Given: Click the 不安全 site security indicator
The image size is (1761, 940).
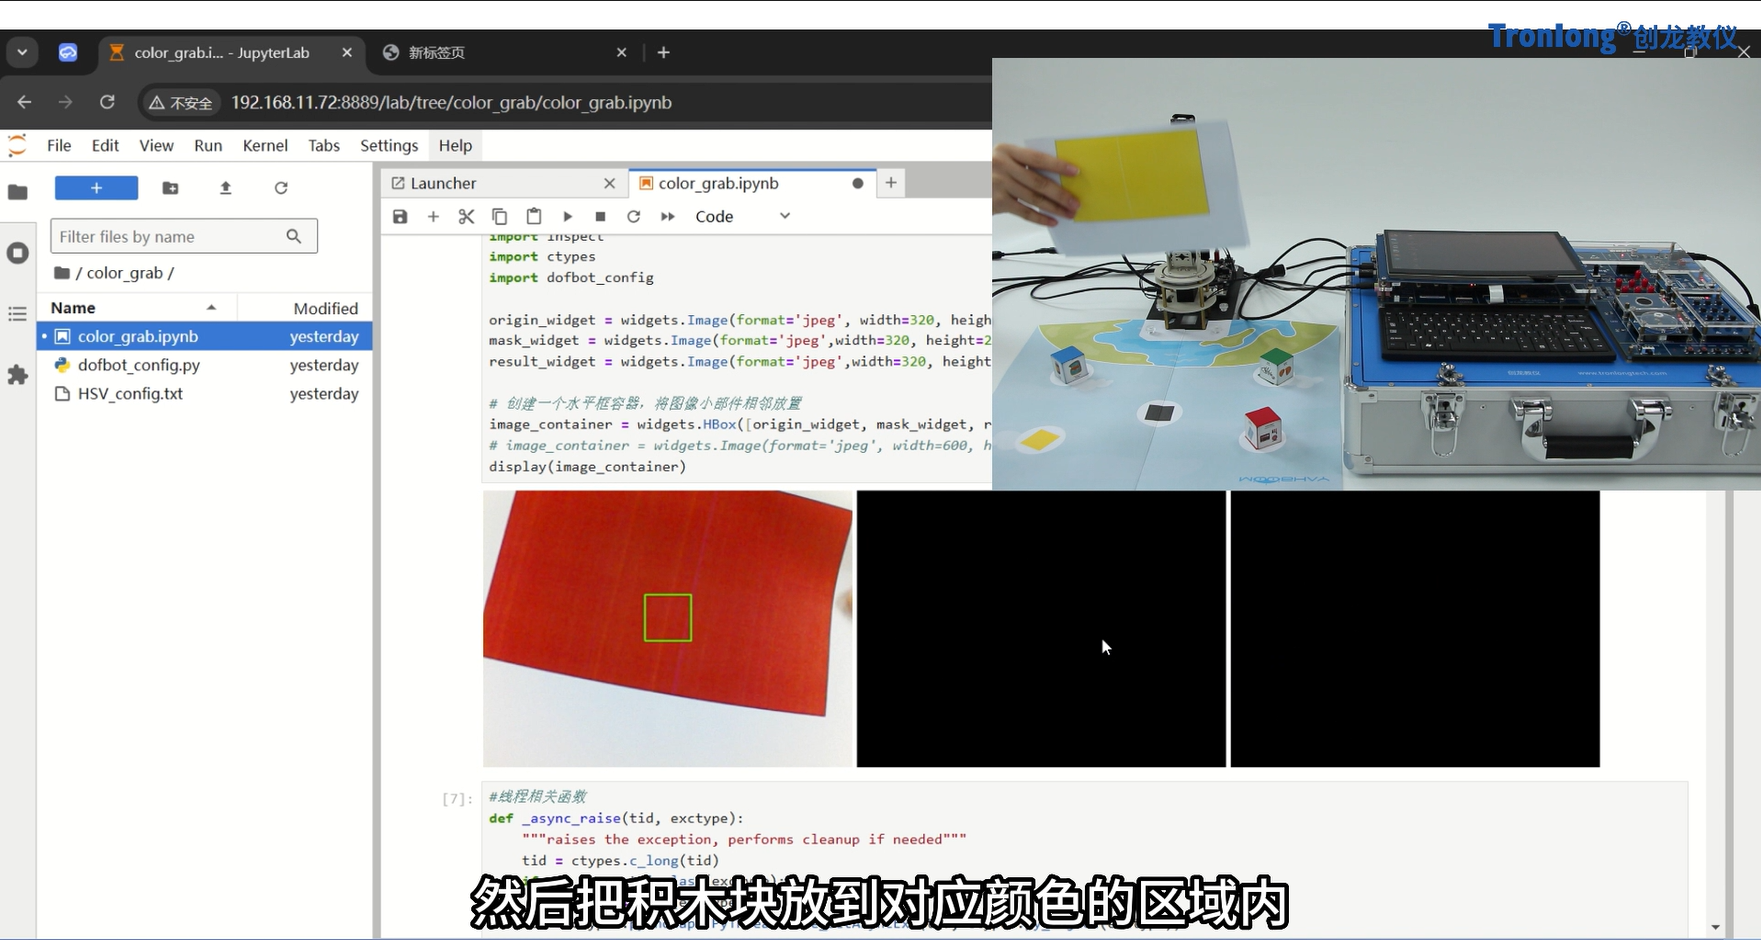Looking at the screenshot, I should tap(181, 102).
